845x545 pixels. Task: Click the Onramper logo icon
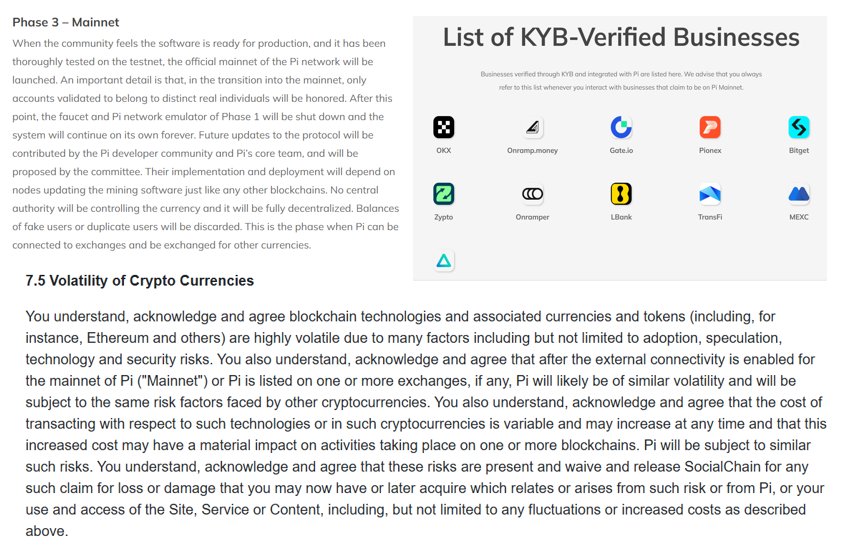point(532,194)
